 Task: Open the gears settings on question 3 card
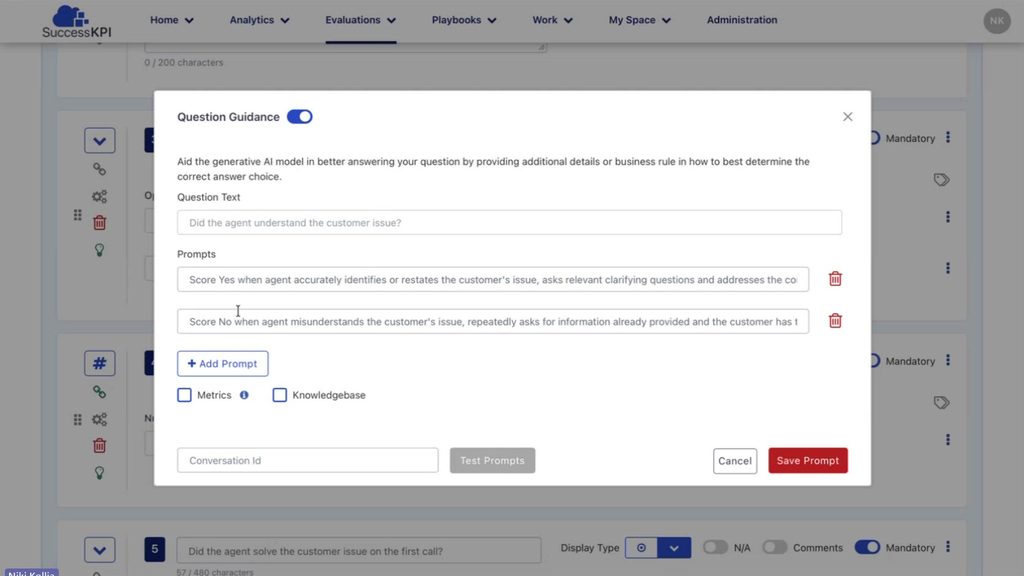[99, 196]
